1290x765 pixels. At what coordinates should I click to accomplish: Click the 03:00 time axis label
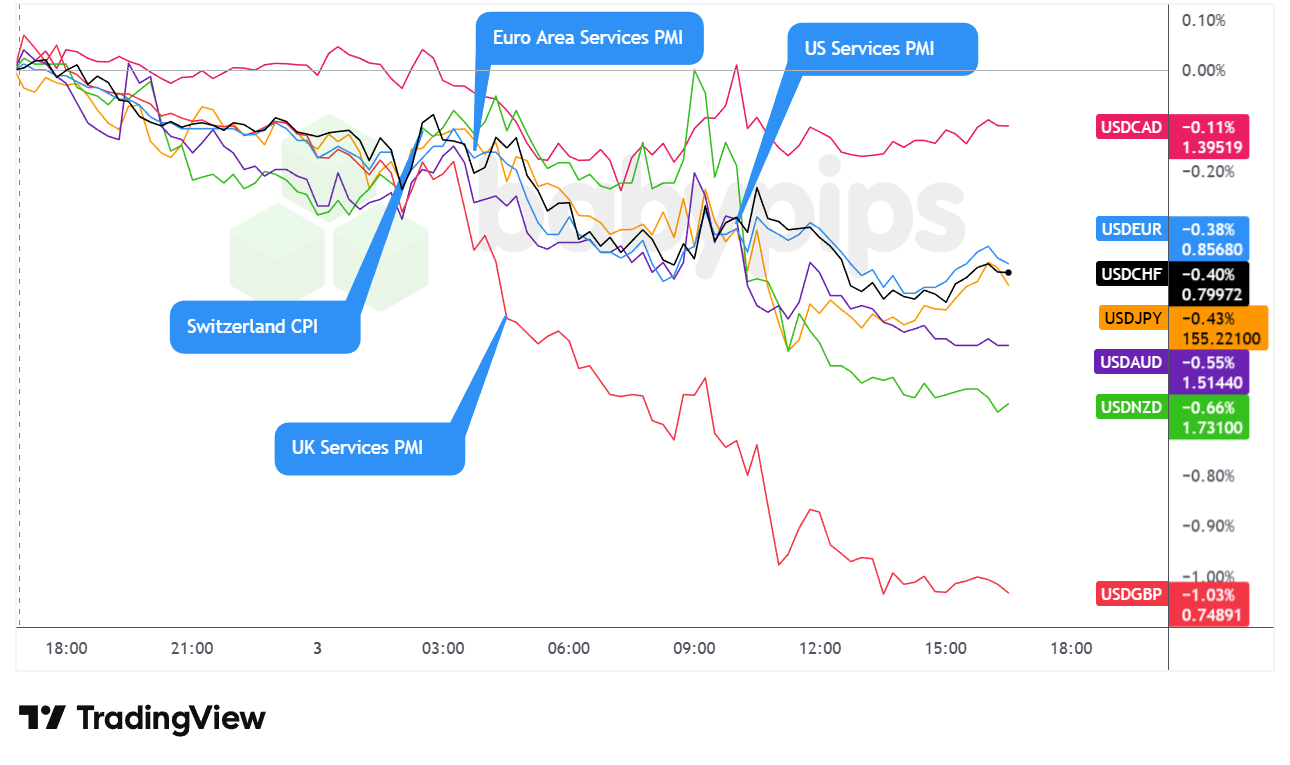click(442, 648)
